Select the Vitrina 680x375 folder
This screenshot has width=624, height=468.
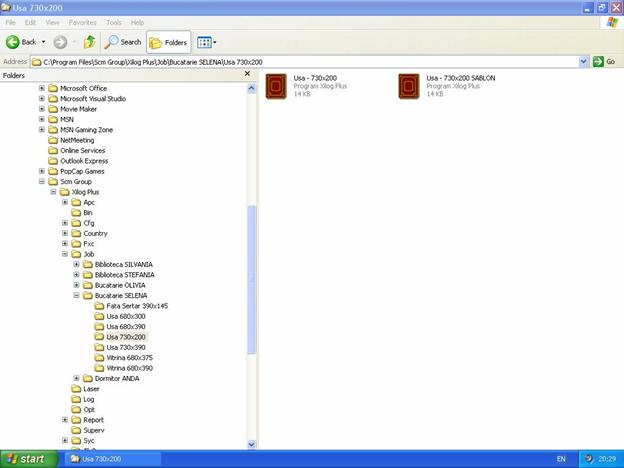[x=129, y=357]
